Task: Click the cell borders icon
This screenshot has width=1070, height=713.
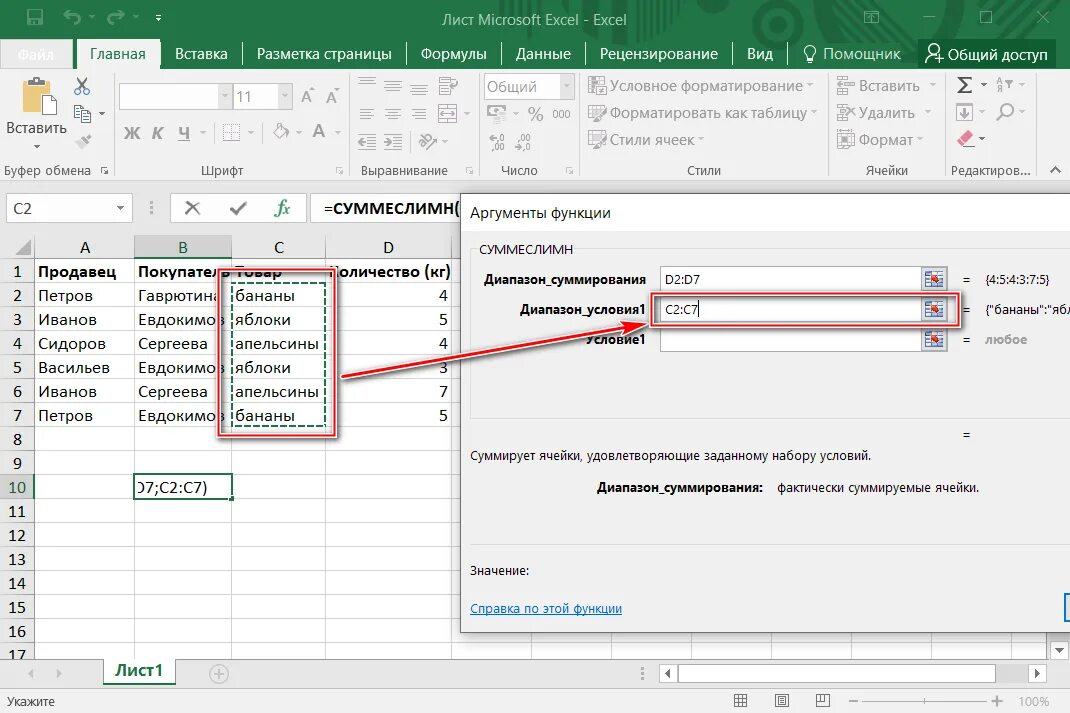Action: click(x=232, y=132)
